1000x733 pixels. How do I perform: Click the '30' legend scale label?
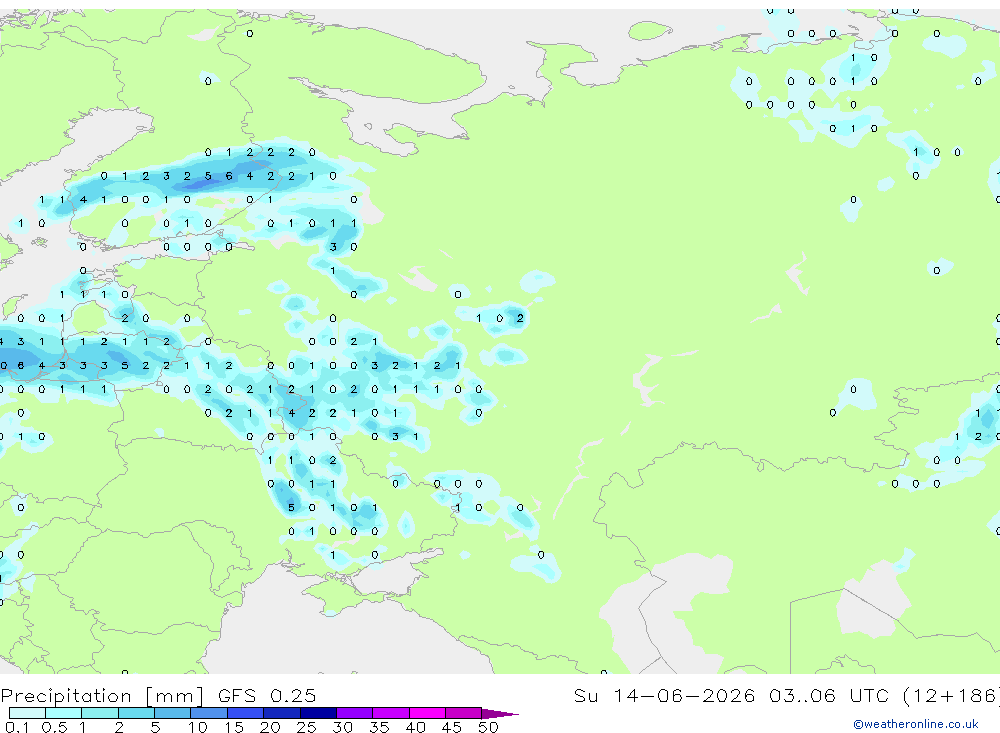pyautogui.click(x=342, y=727)
